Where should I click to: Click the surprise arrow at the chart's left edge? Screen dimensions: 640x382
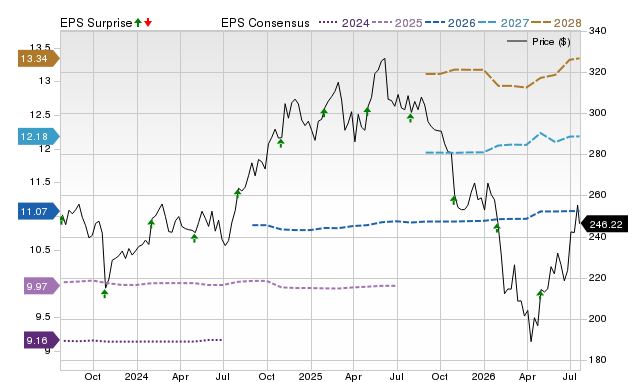tap(62, 220)
